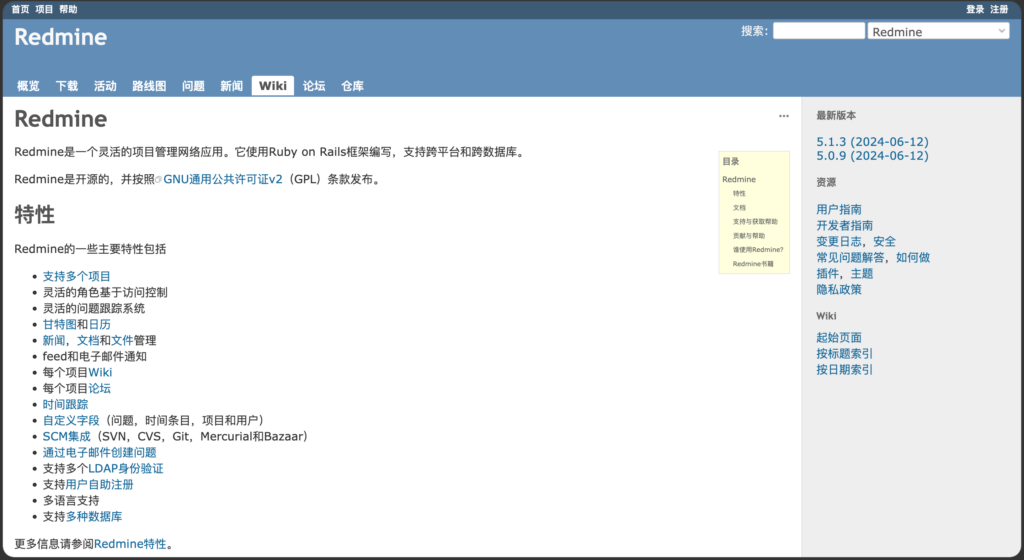Click the 注册 link
The width and height of the screenshot is (1024, 560).
(x=999, y=9)
